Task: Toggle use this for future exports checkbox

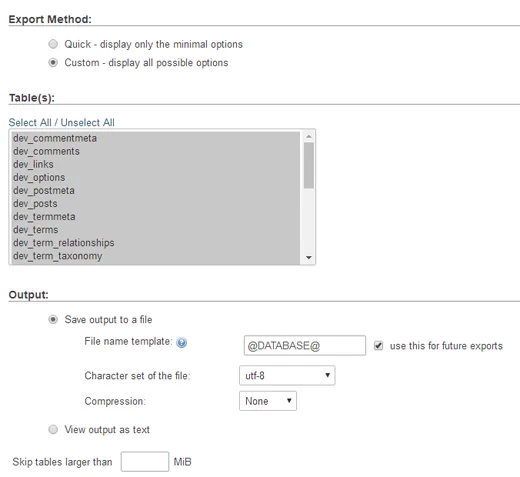Action: (378, 346)
